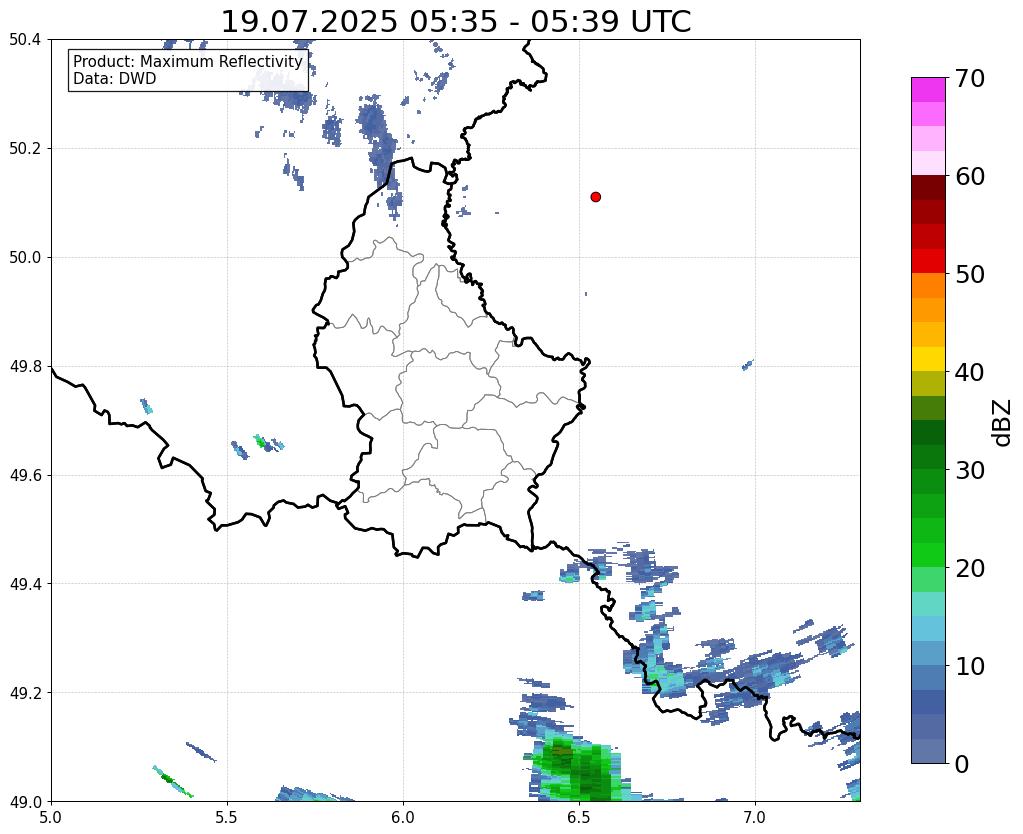Click the 49.4 latitude axis label
Image resolution: width=1023 pixels, height=834 pixels.
click(25, 584)
